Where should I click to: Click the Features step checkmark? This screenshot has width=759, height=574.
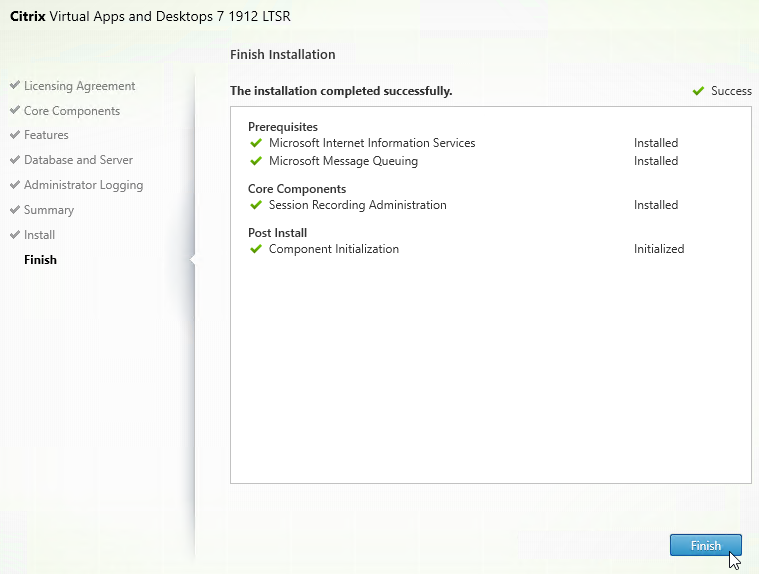coord(15,135)
